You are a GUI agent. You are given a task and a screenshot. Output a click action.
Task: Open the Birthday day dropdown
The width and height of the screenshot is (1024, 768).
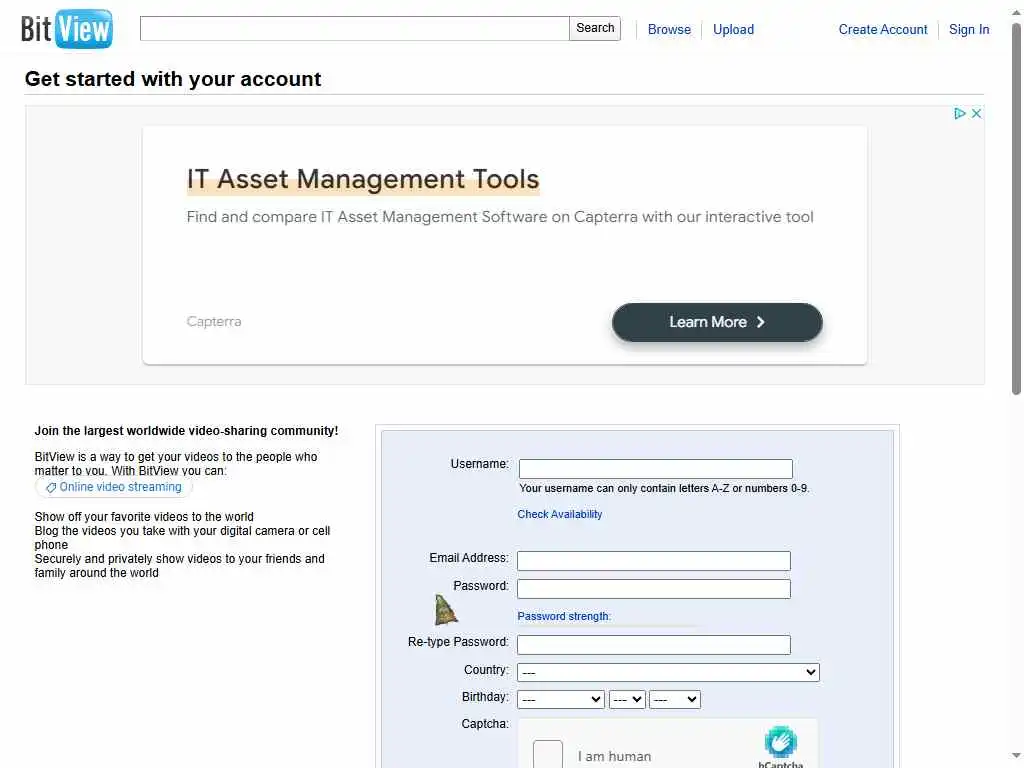point(627,699)
